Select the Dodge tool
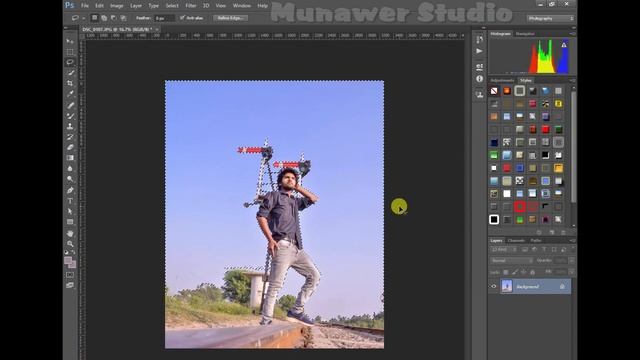The image size is (640, 360). [x=70, y=179]
